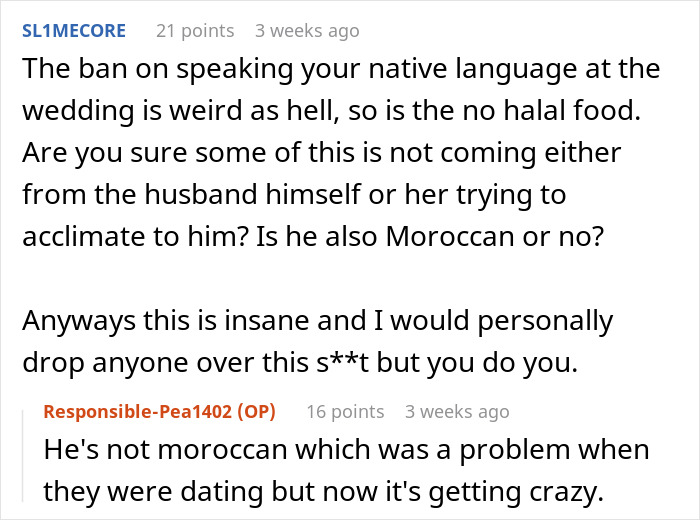Screen dimensions: 700x520
Task: Open SL1MECORE's user profile
Action: tap(74, 31)
